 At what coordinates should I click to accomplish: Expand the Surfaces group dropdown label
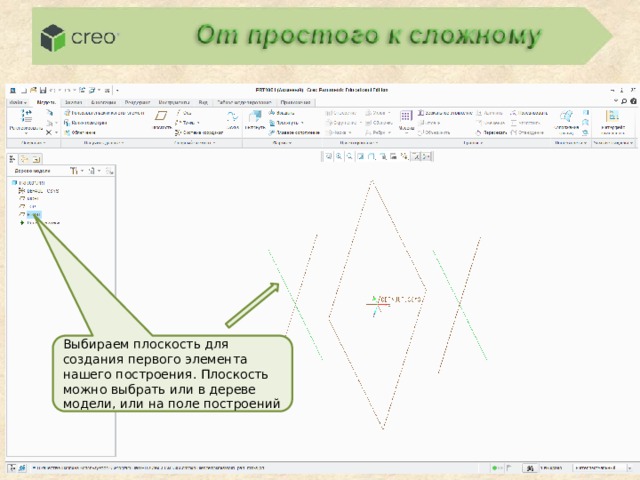click(x=571, y=143)
